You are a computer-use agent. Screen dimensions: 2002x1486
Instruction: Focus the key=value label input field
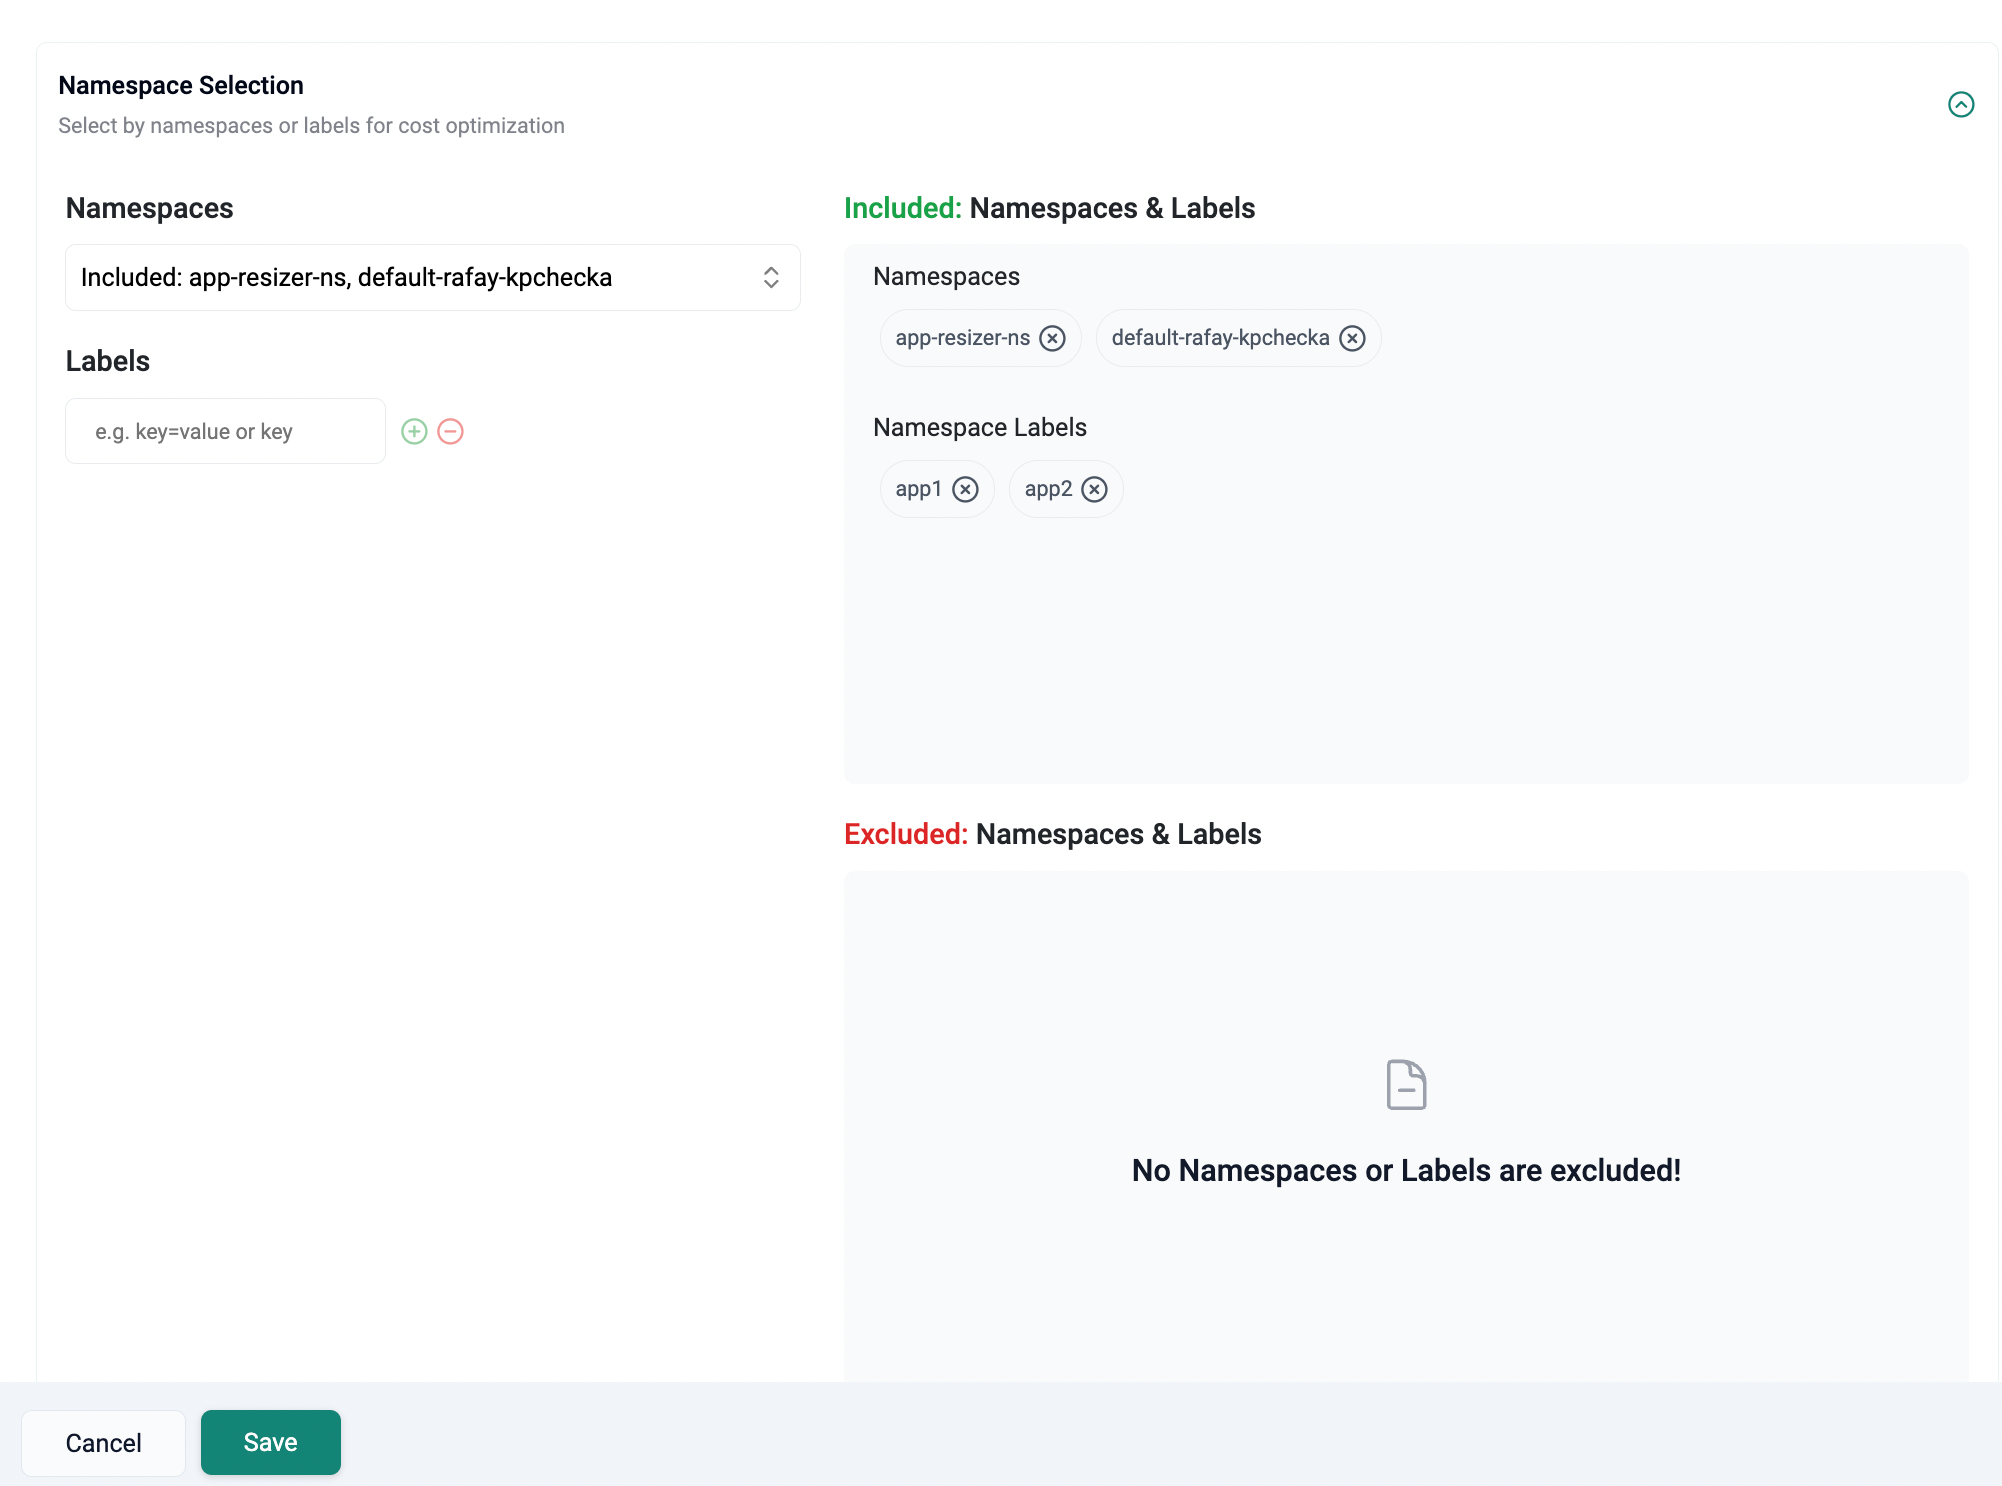tap(225, 431)
